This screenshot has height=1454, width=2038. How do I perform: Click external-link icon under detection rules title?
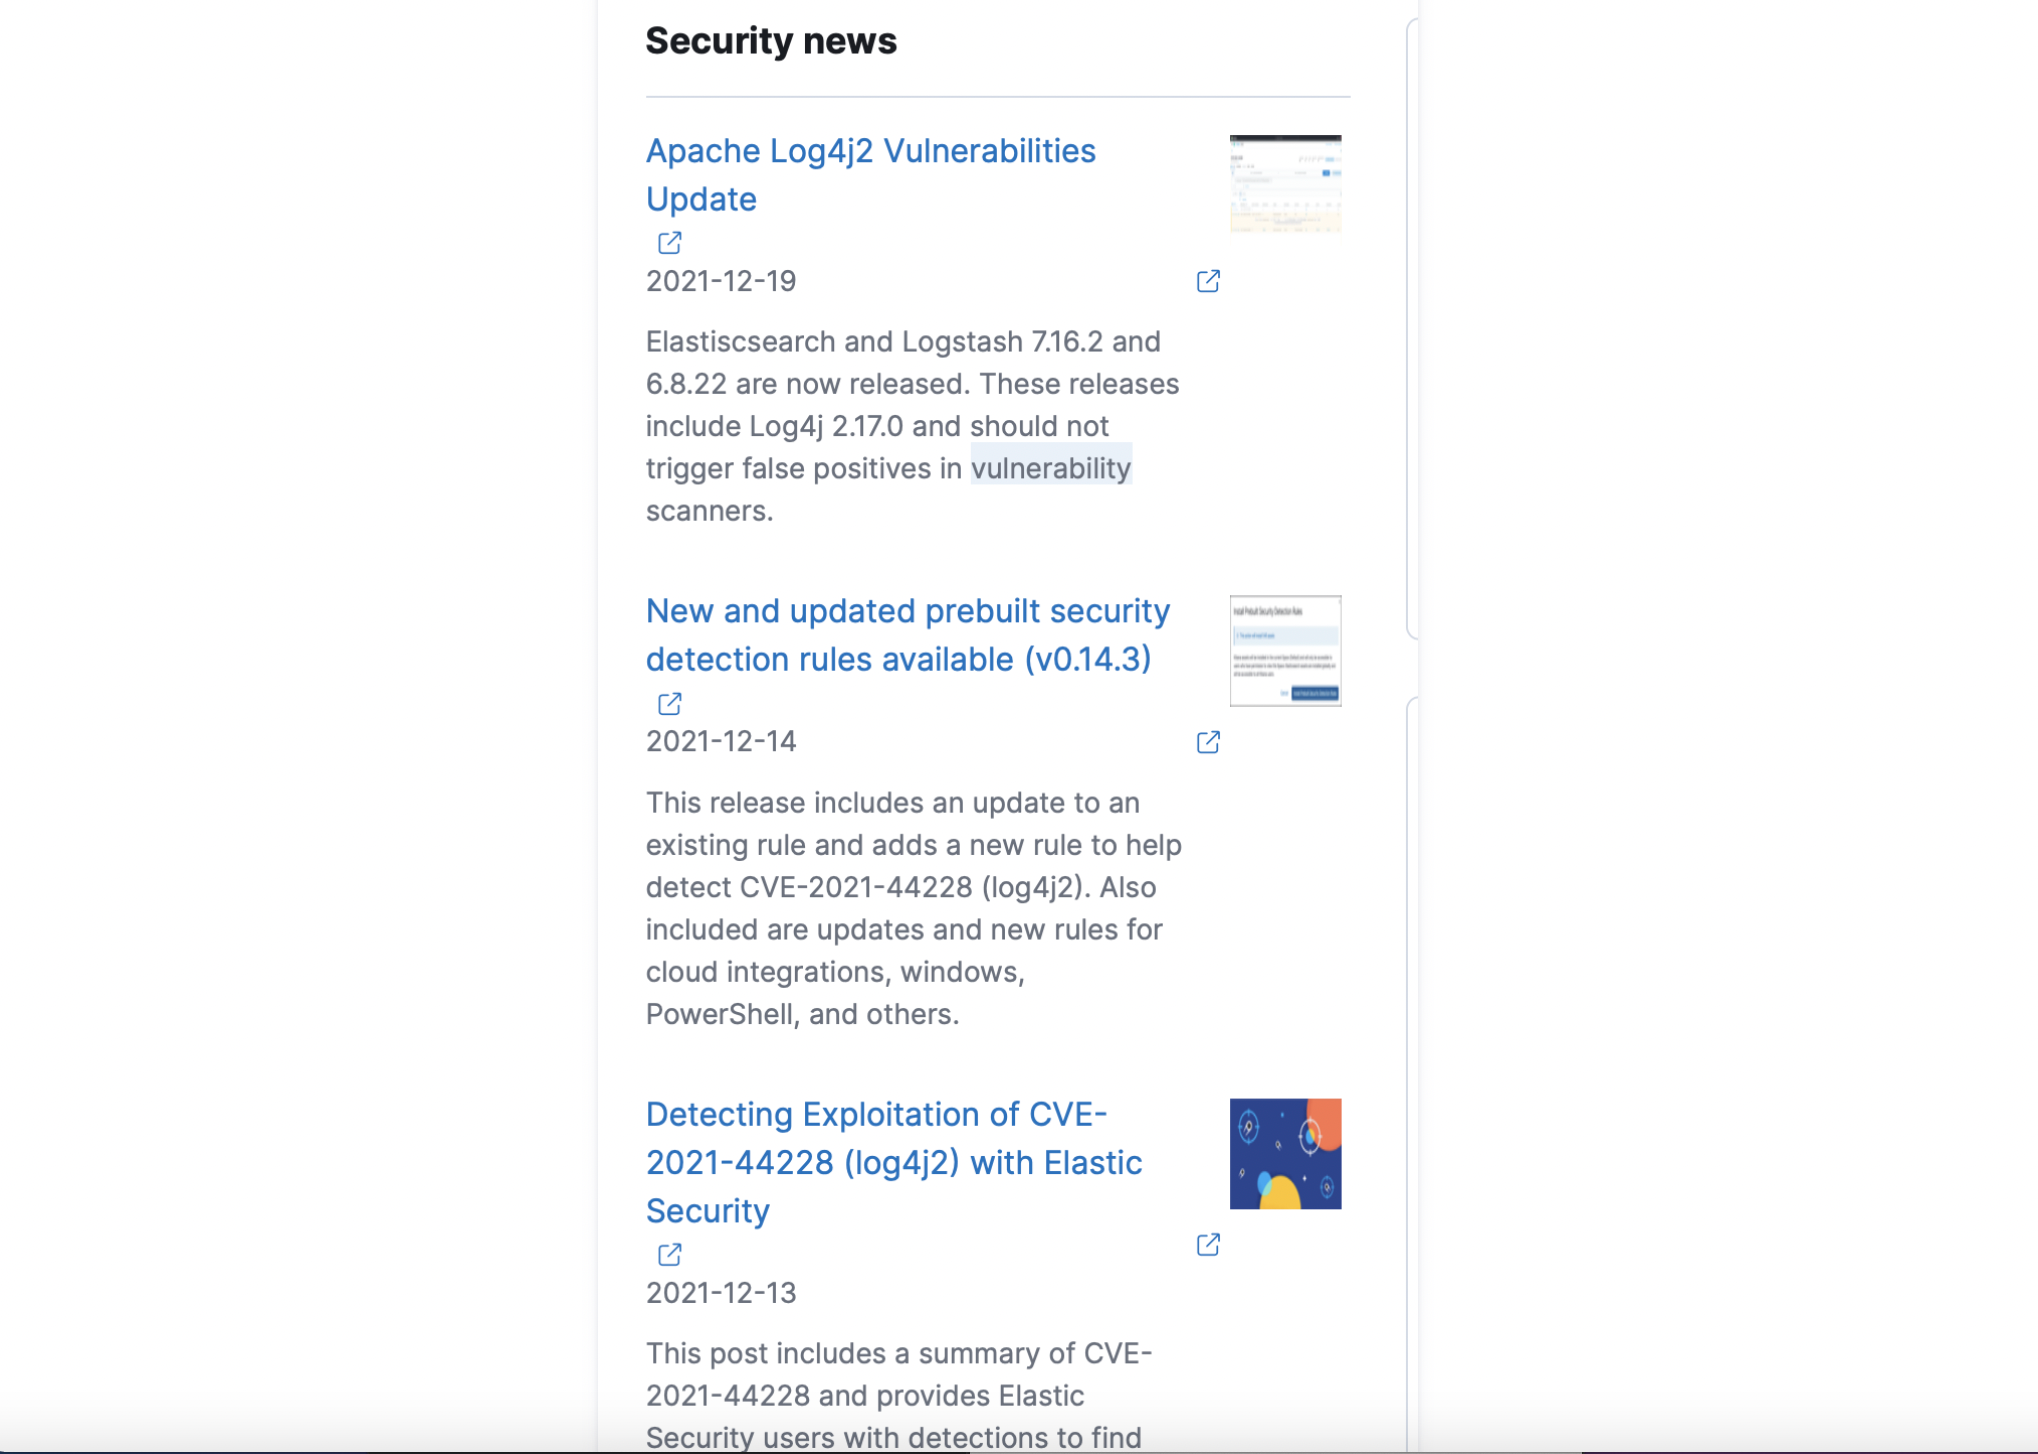pyautogui.click(x=669, y=704)
